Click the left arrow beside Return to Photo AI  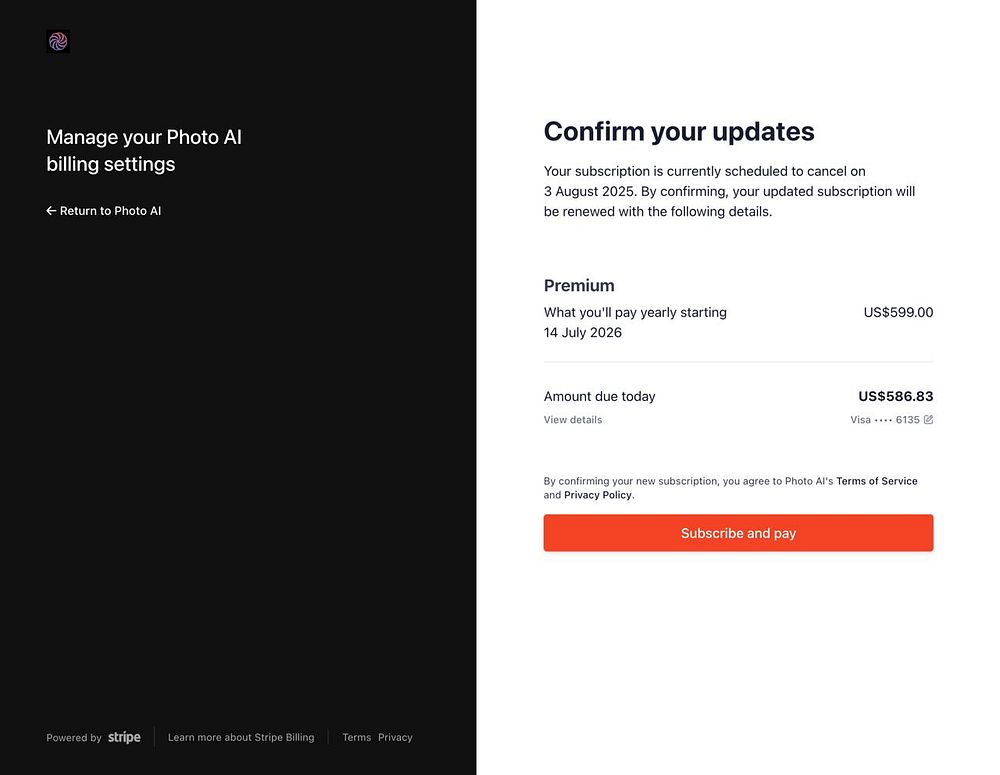click(51, 211)
